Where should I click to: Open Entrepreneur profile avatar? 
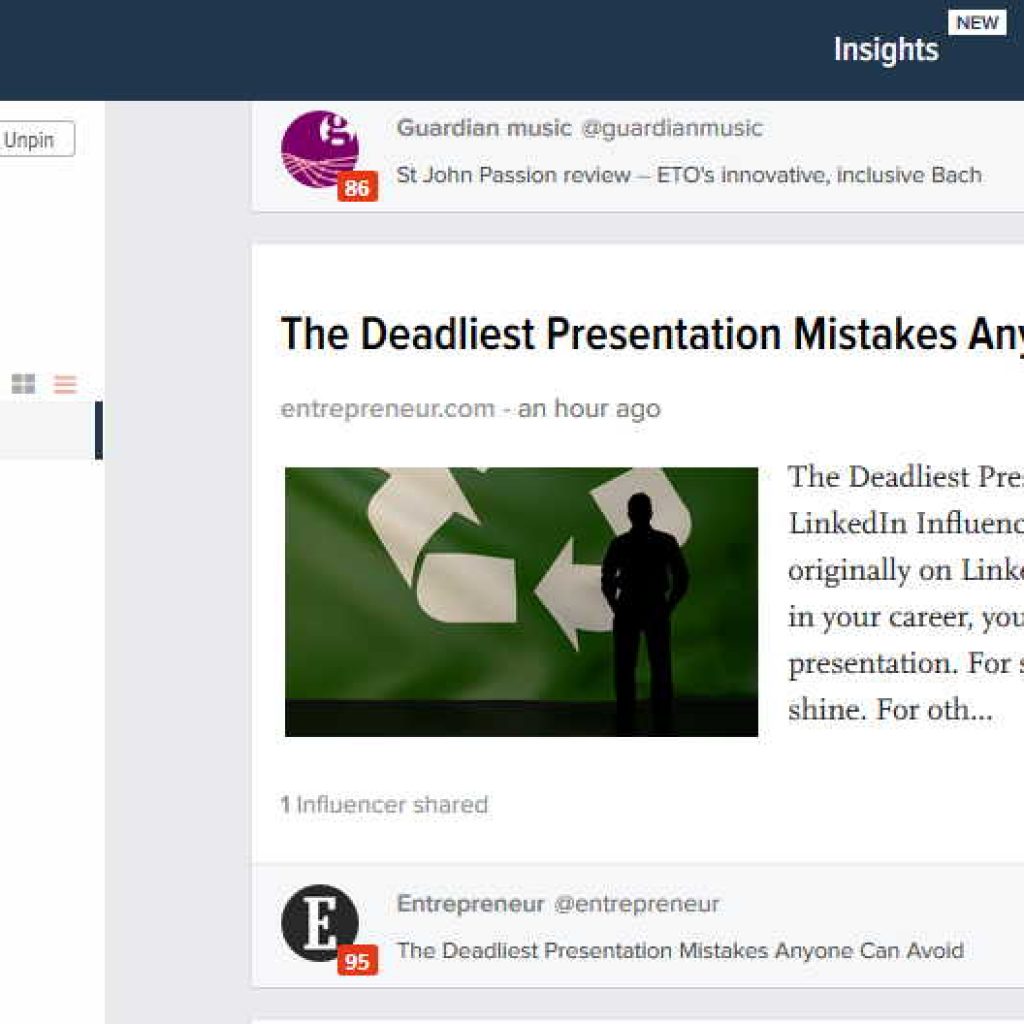(319, 923)
